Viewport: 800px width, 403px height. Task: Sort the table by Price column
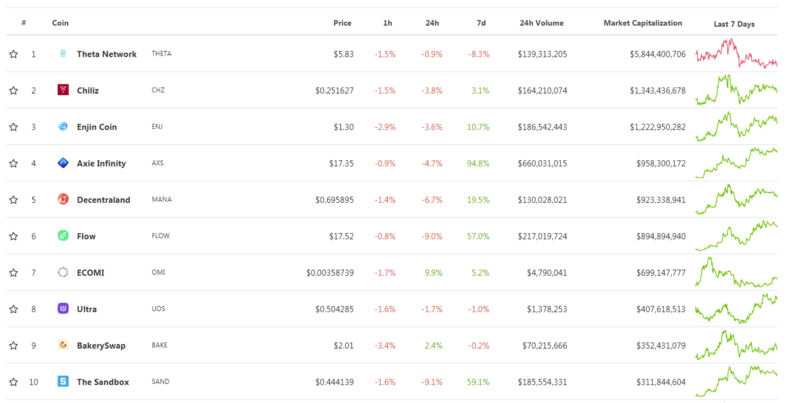coord(342,23)
